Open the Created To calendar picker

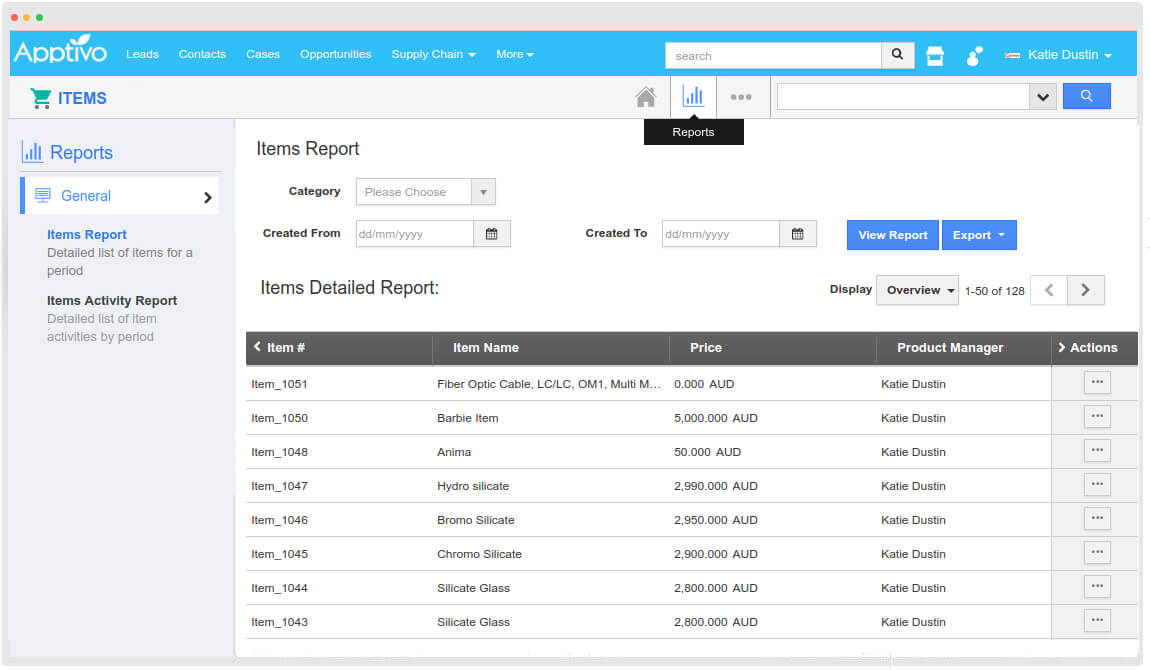tap(797, 234)
